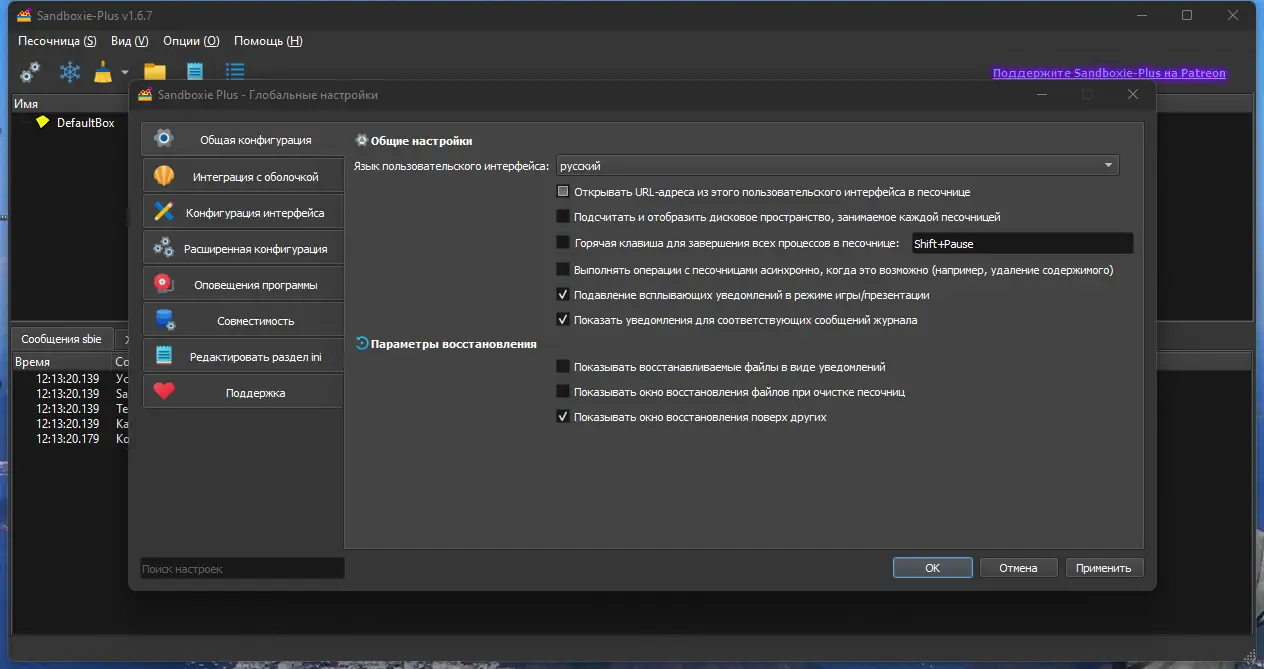1264x669 pixels.
Task: Open the Поддержите Sandboxie-Plus на Patreon link
Action: click(1109, 73)
